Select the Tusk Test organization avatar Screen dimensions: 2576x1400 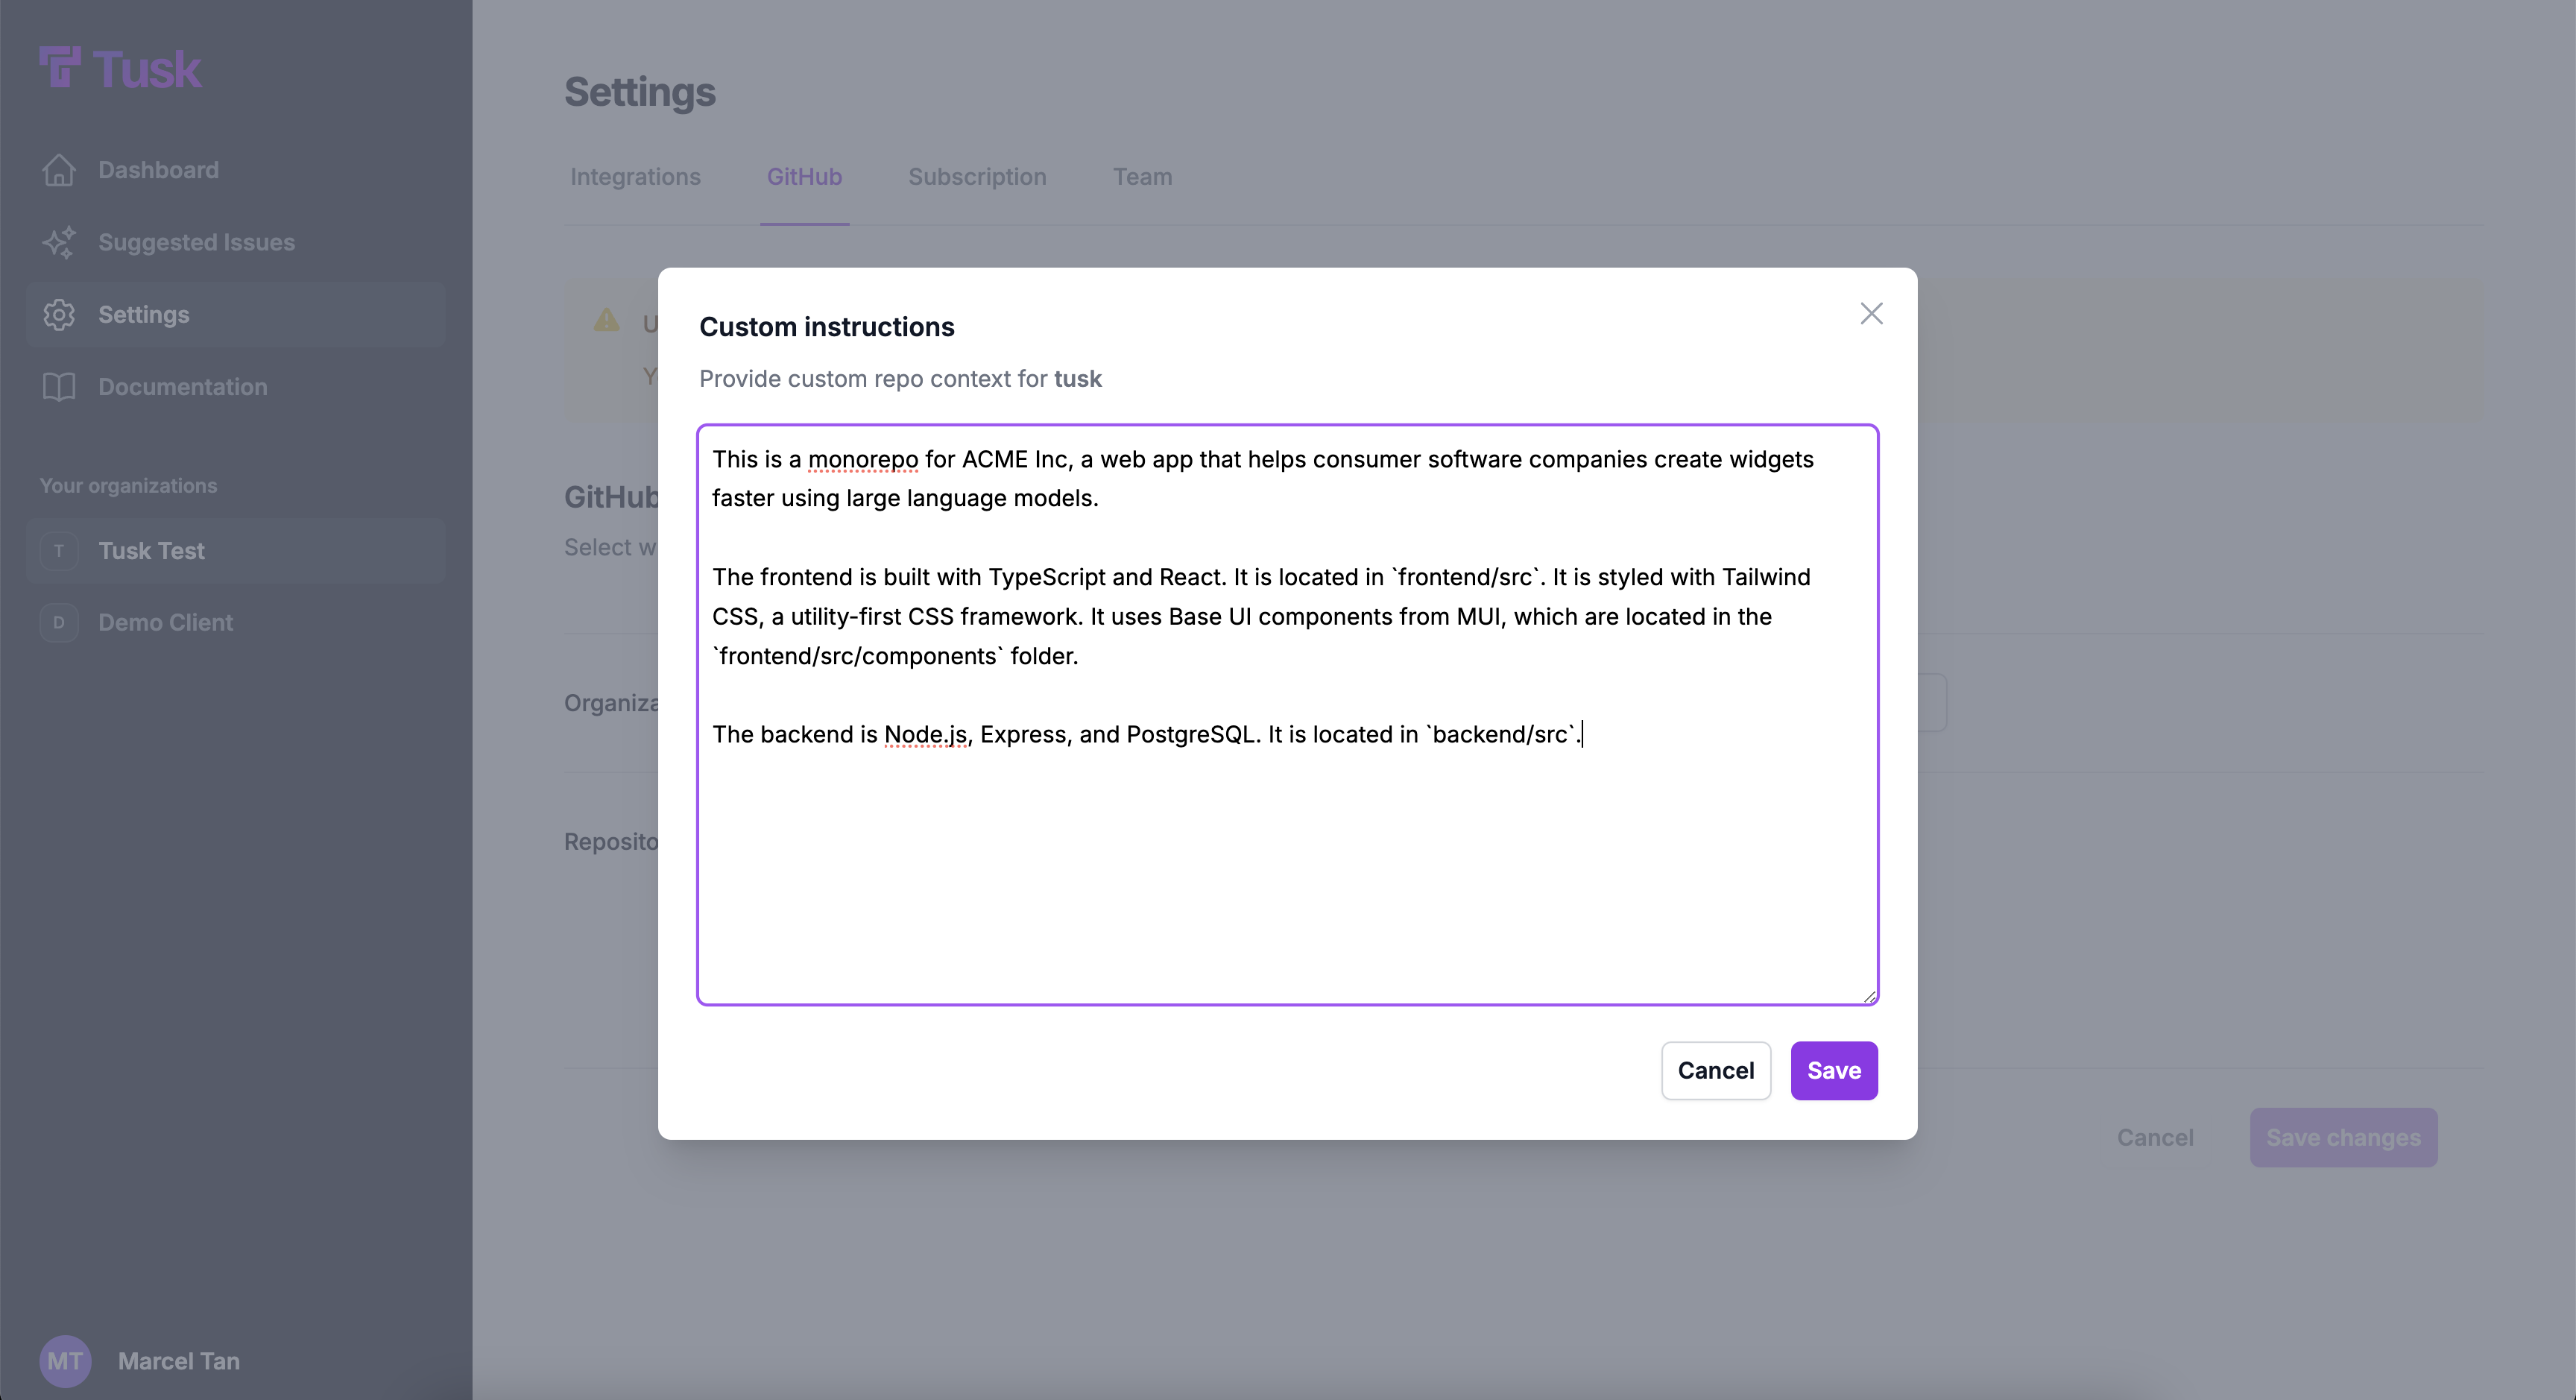pyautogui.click(x=59, y=550)
